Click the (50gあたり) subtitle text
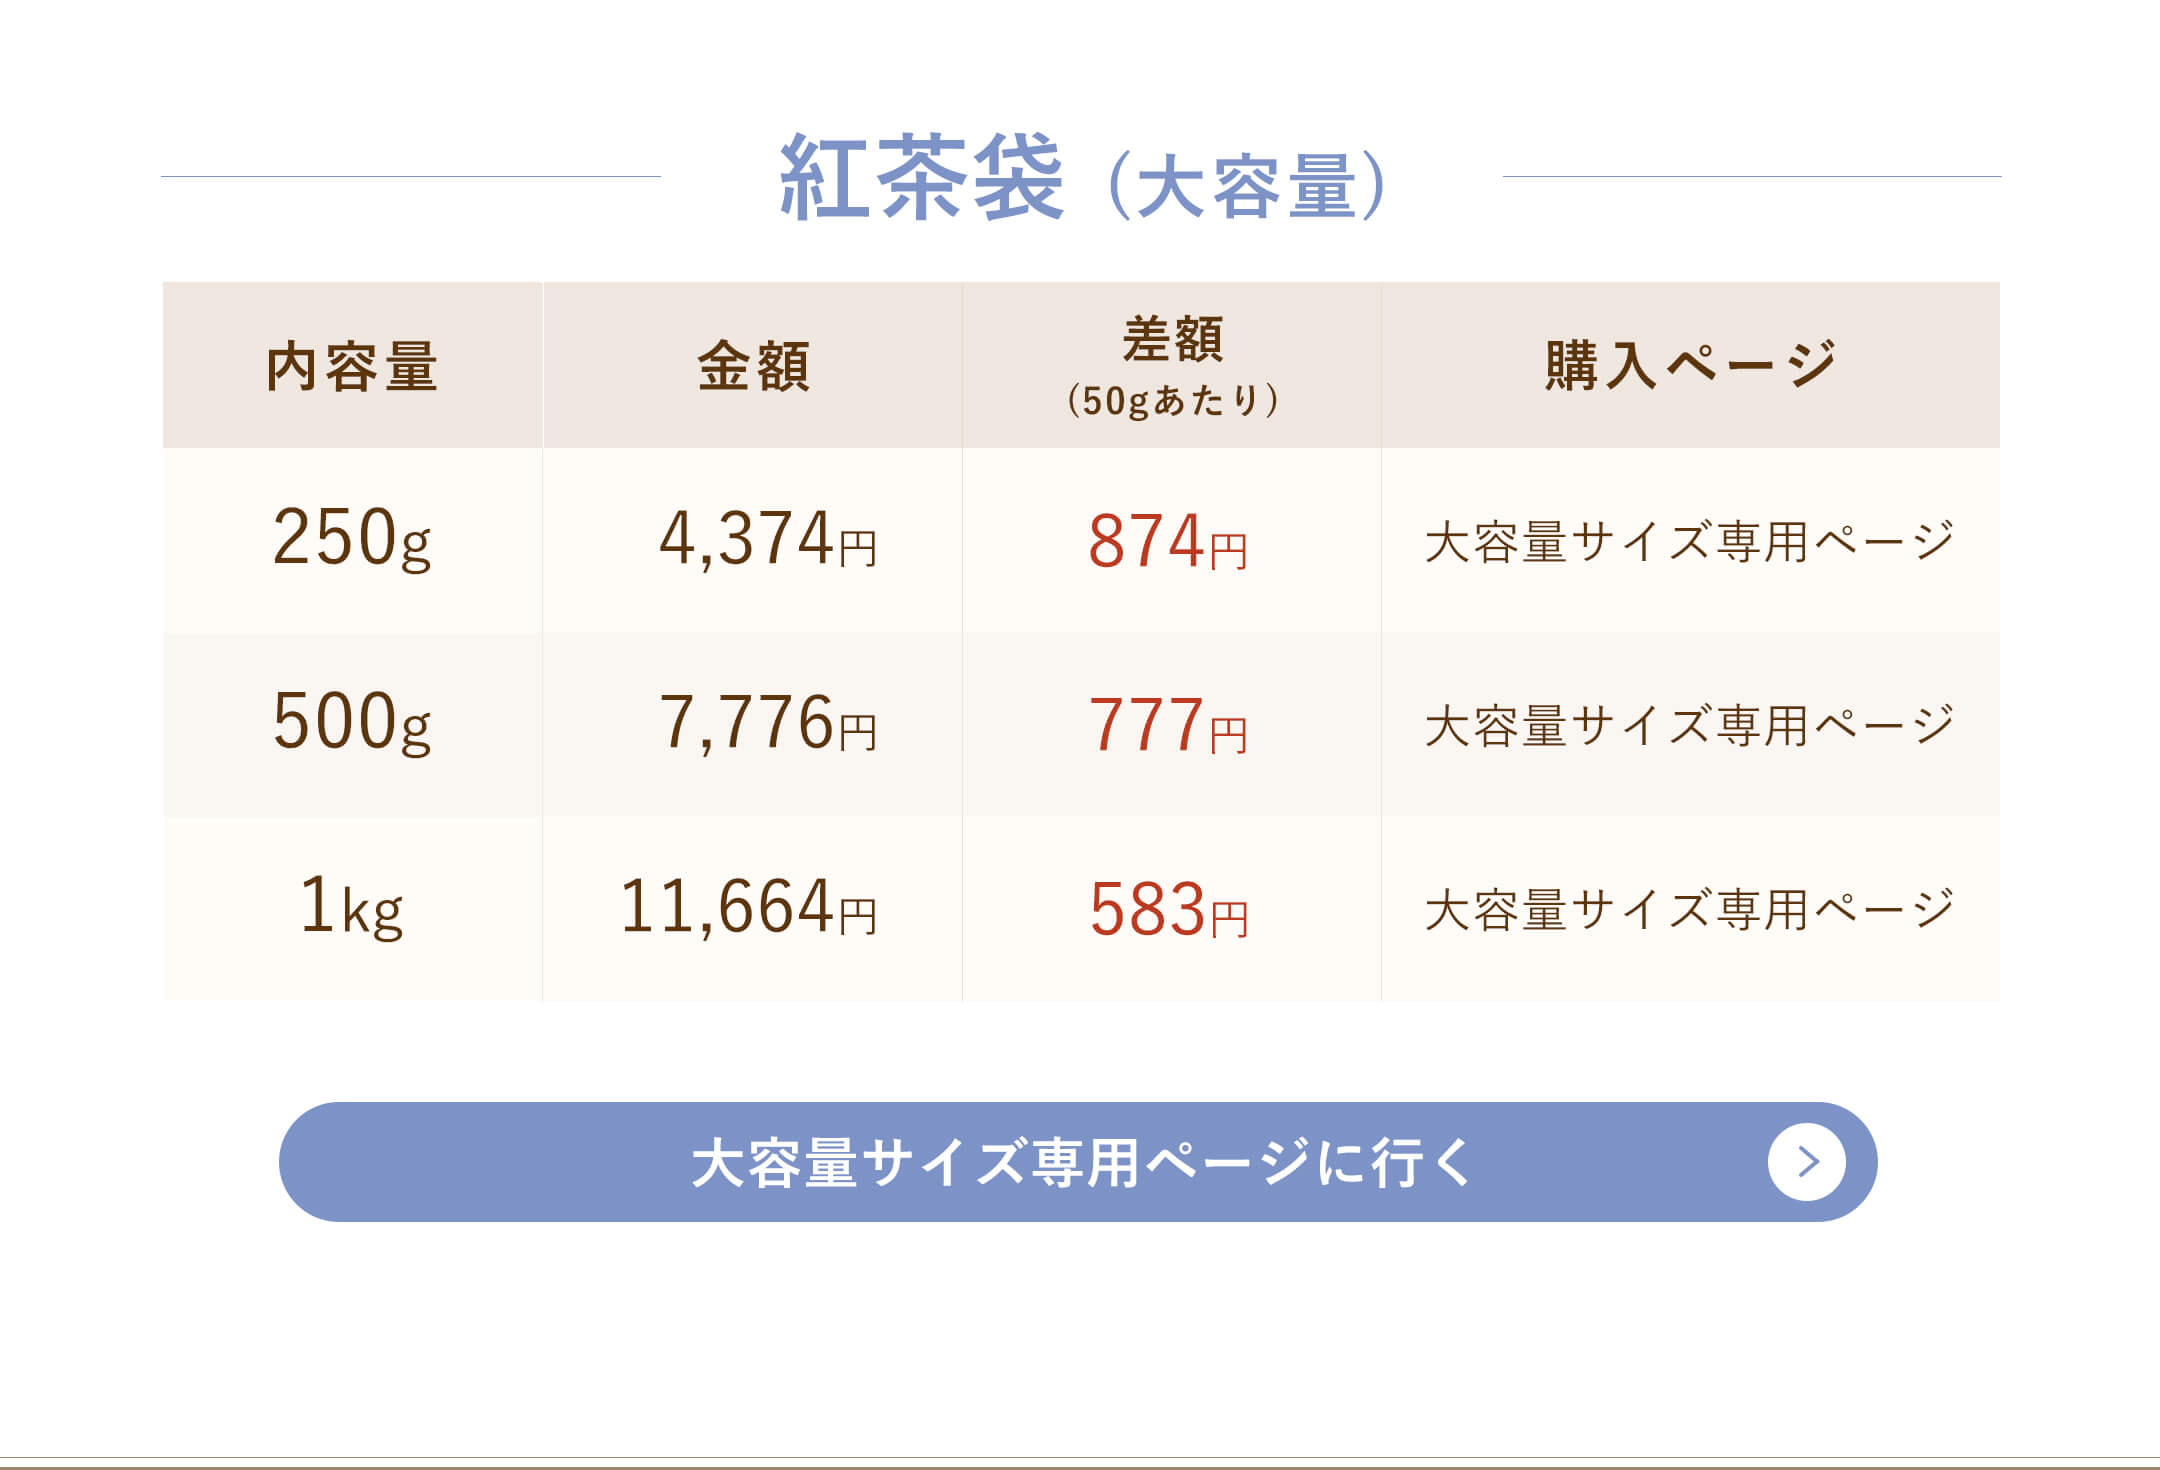Image resolution: width=2160 pixels, height=1470 pixels. pyautogui.click(x=1172, y=400)
